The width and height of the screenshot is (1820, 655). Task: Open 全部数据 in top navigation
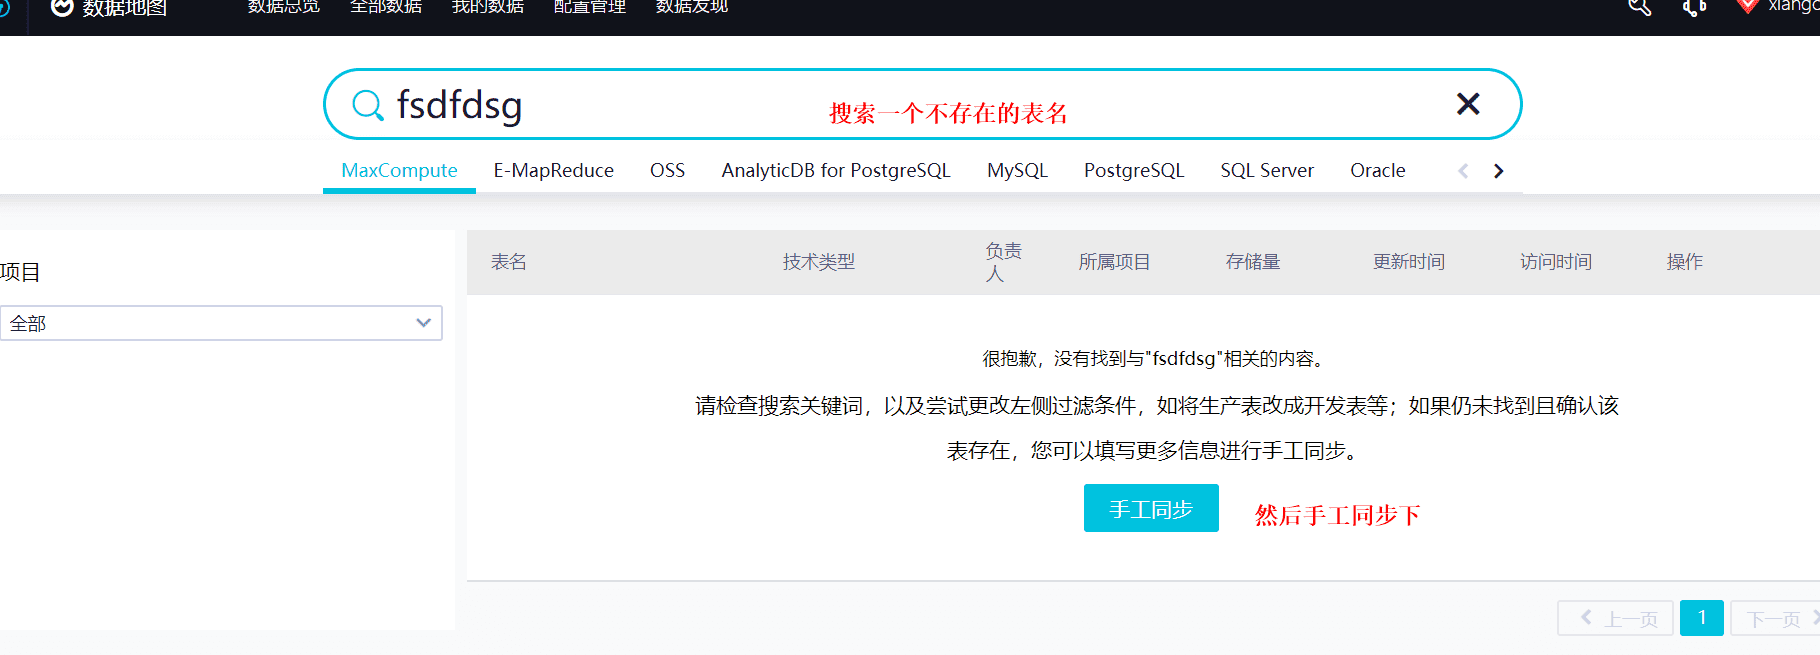tap(386, 6)
